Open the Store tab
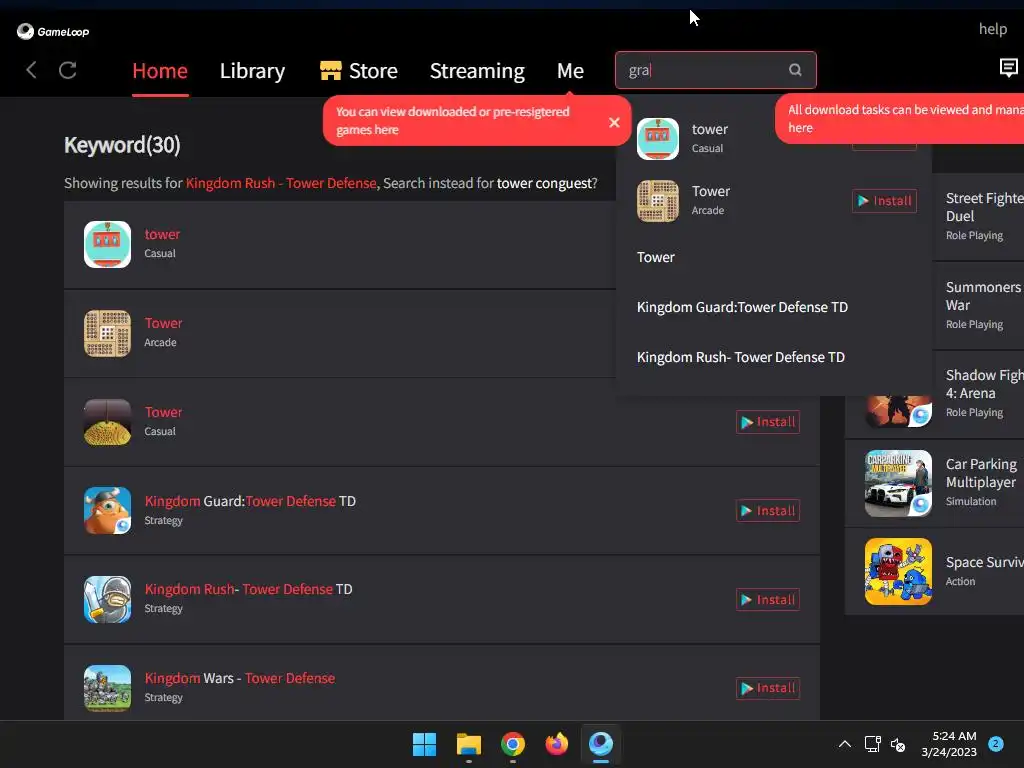The width and height of the screenshot is (1024, 768). (x=373, y=71)
